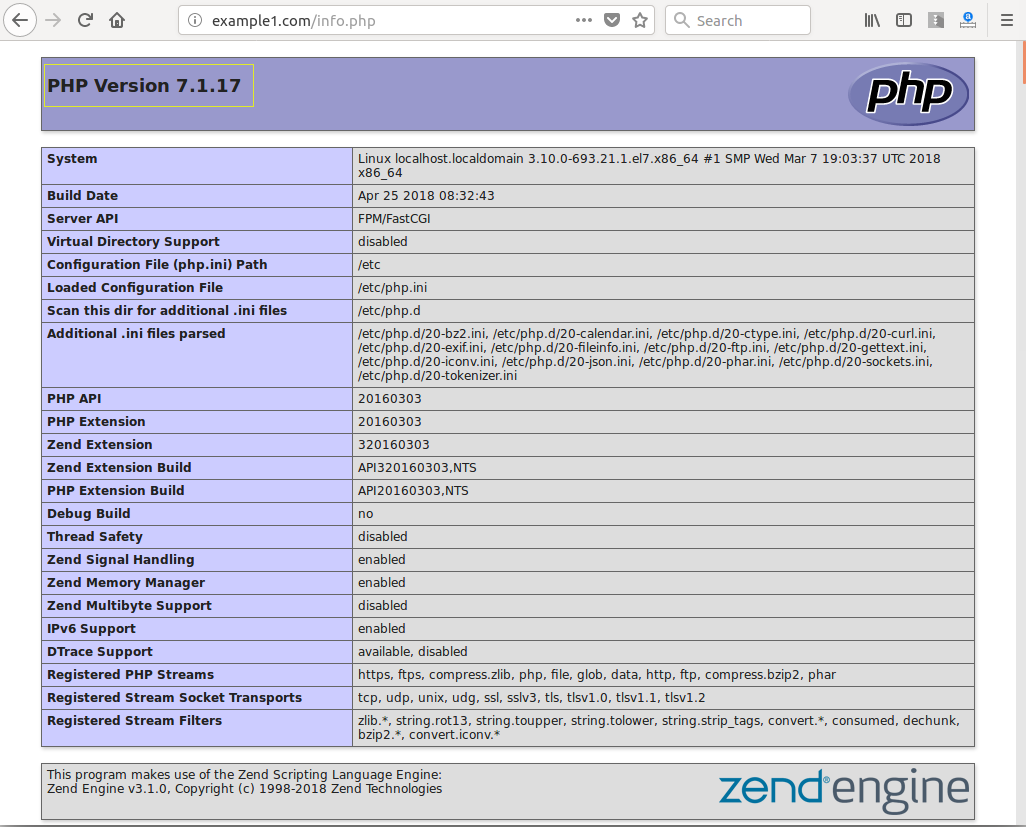Bookmark this page with the star

click(x=640, y=20)
